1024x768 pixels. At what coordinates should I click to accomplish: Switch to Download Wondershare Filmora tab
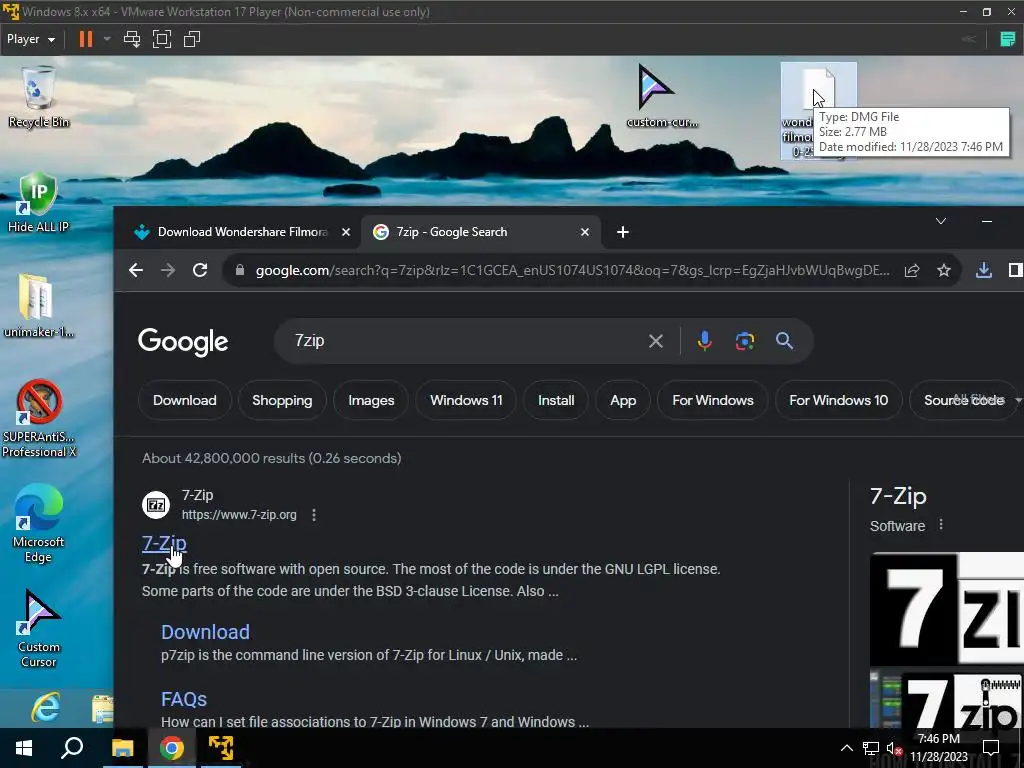242,232
